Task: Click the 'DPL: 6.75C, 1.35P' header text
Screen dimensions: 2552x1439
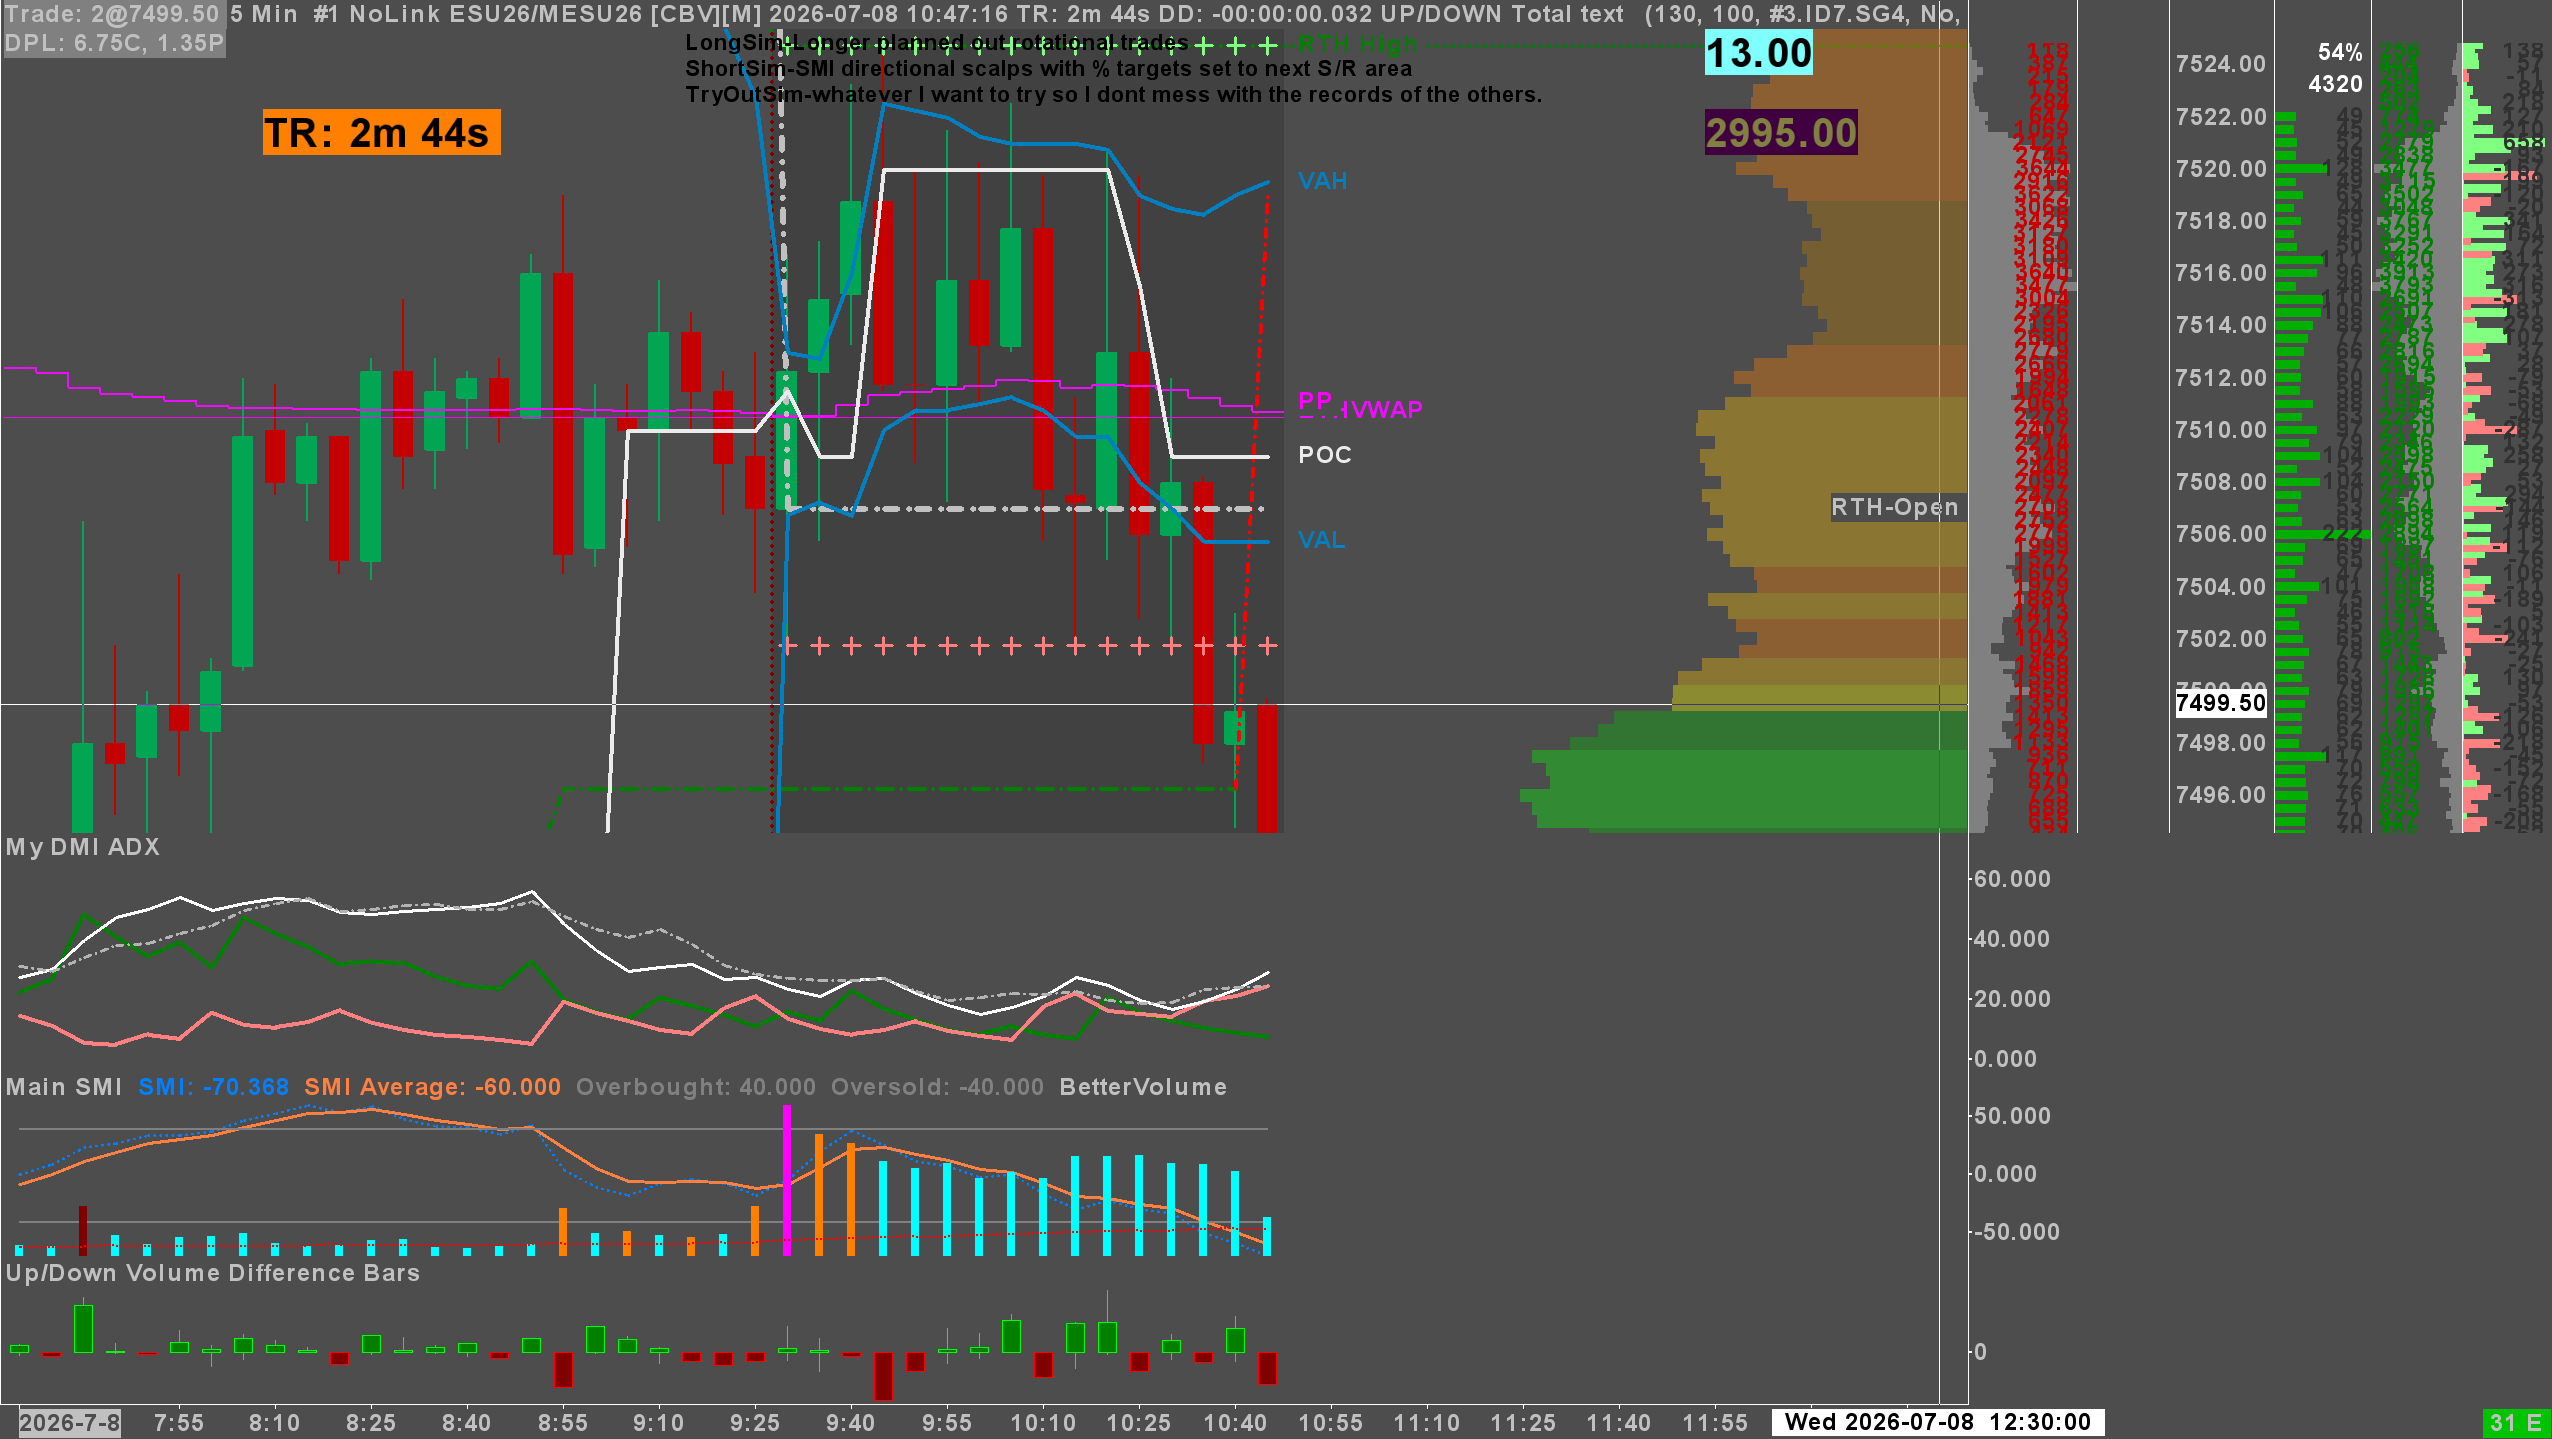Action: (114, 43)
